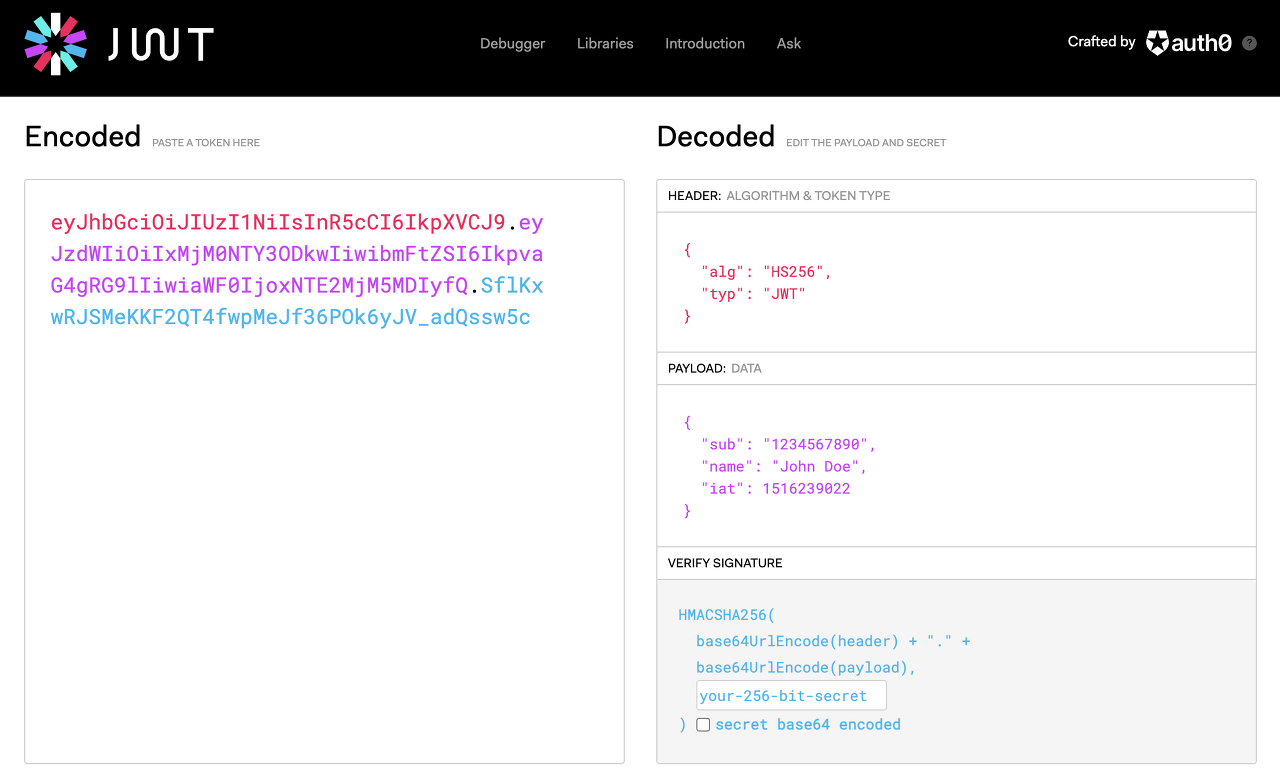Screen dimensions: 1280x781
Task: Open the Introduction nav item
Action: (705, 44)
